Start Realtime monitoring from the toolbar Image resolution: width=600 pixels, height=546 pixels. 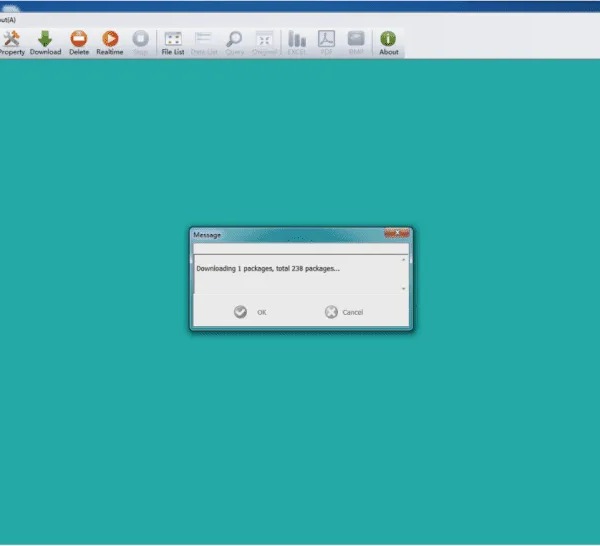click(x=110, y=41)
